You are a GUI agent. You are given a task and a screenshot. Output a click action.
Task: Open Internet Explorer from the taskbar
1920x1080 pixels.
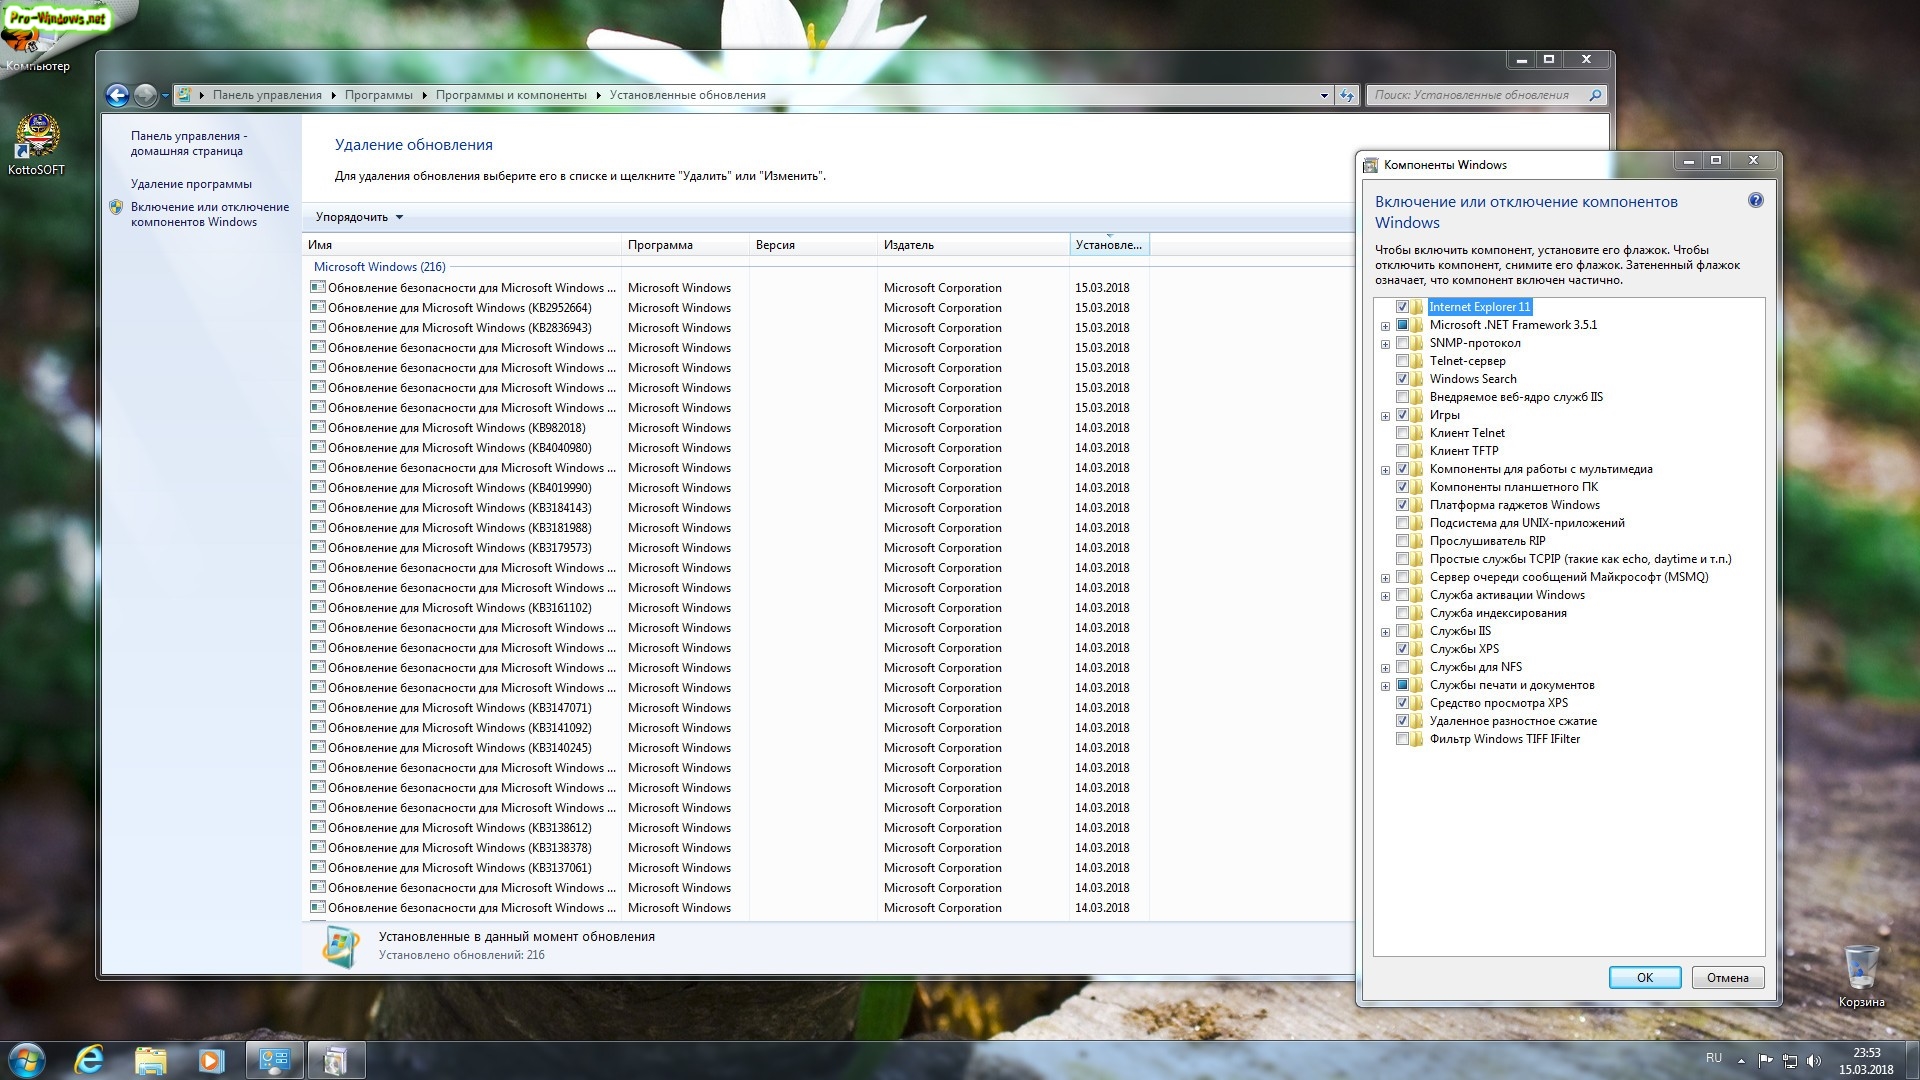coord(90,1060)
